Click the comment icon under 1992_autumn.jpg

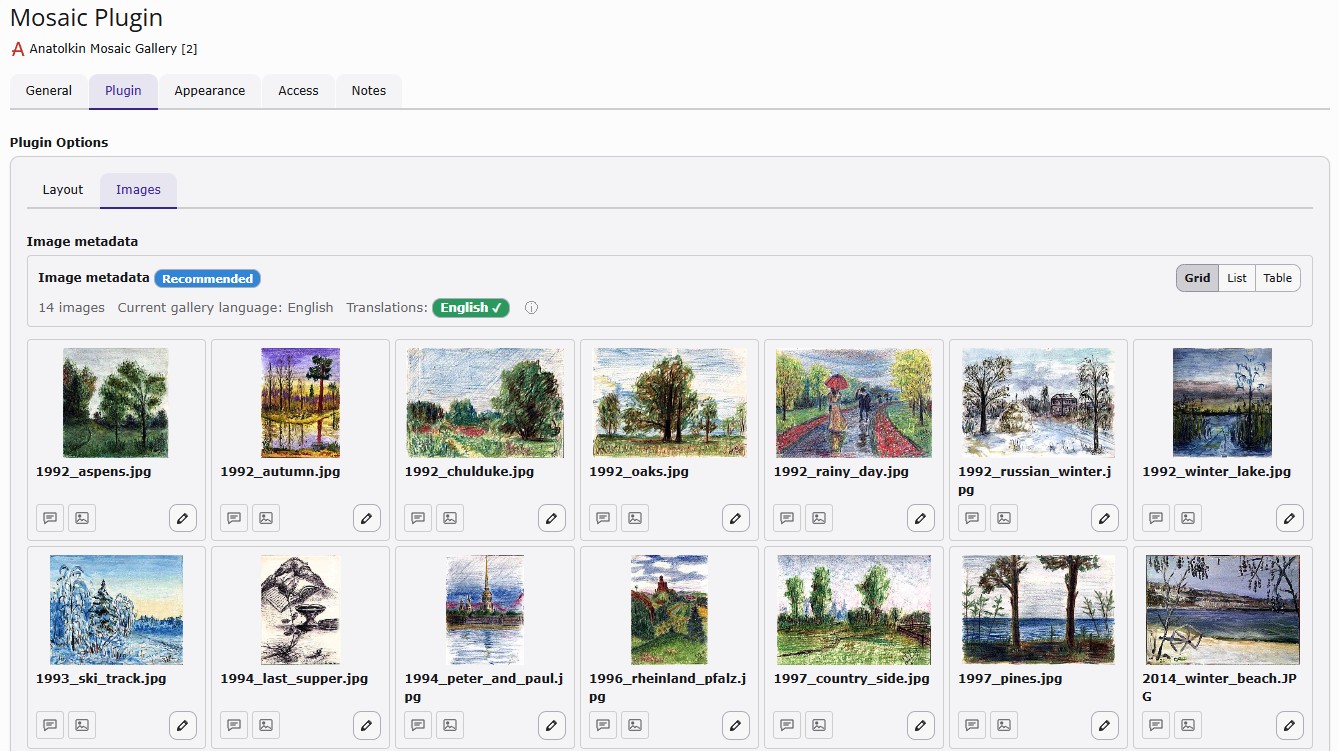point(234,518)
